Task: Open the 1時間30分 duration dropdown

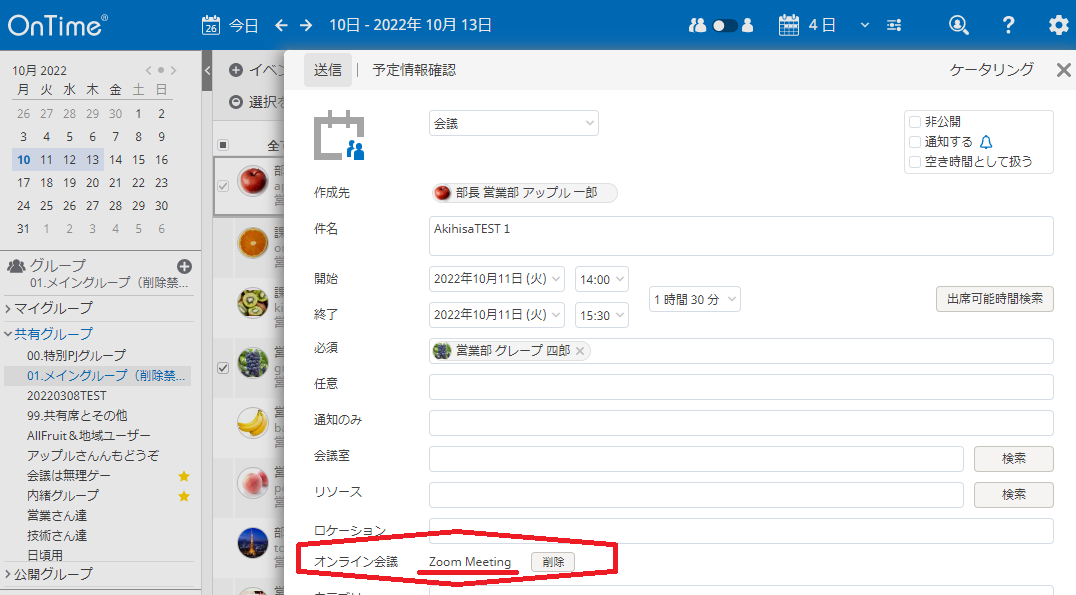Action: point(694,299)
